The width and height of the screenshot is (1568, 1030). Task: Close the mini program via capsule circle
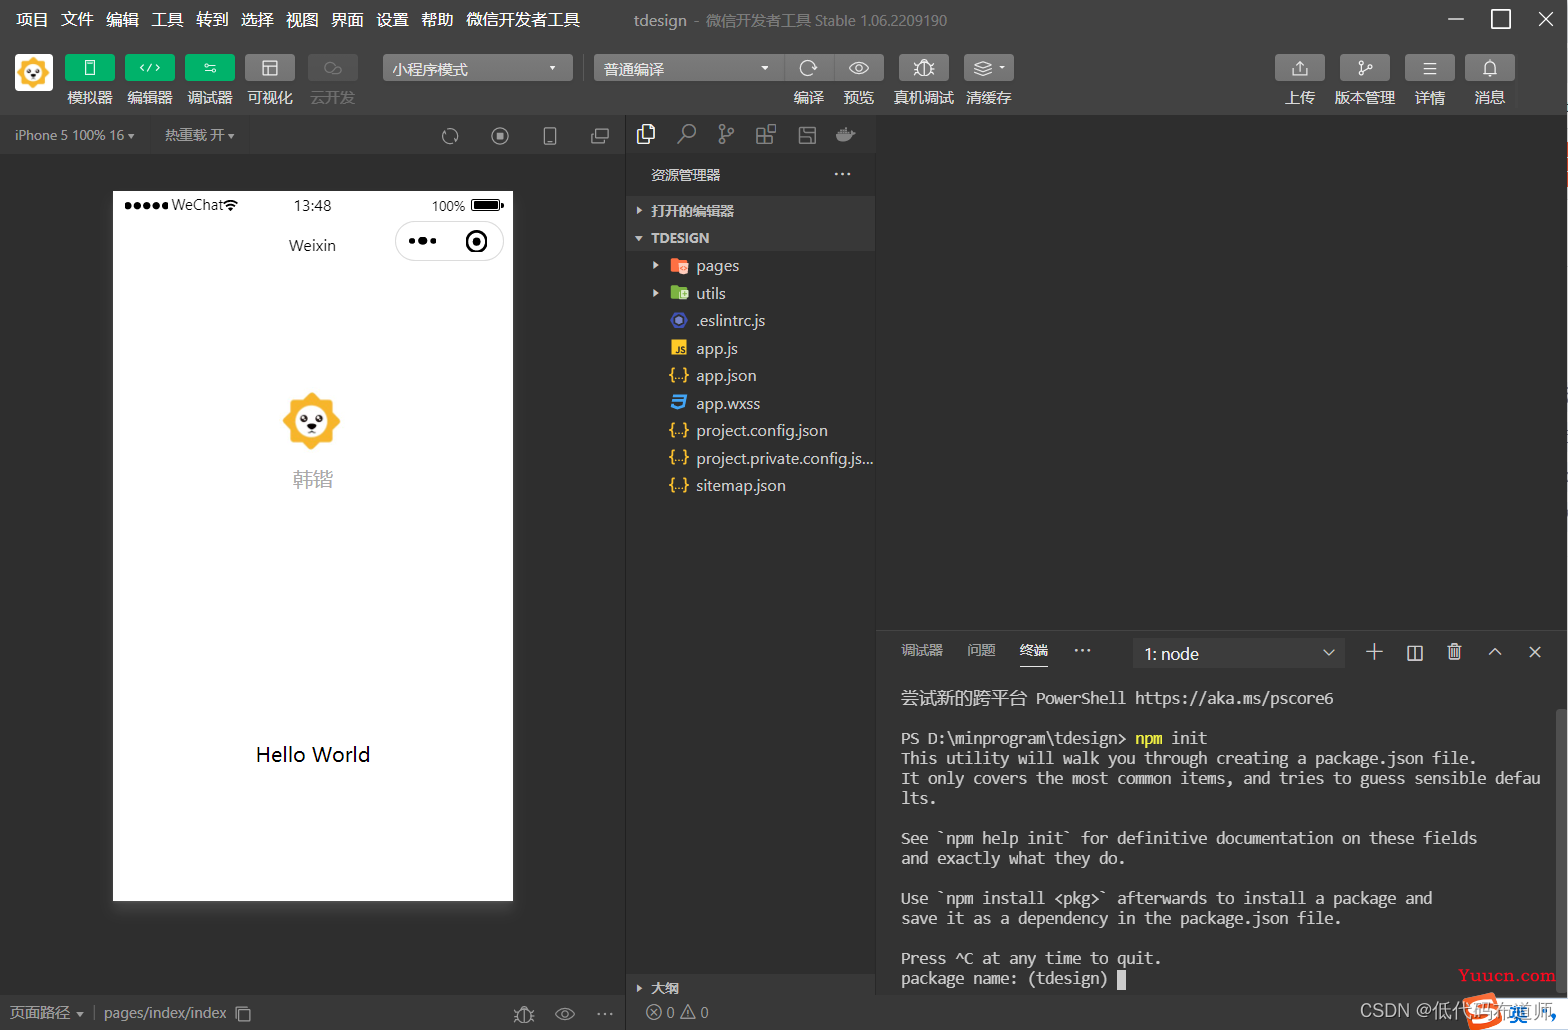477,241
